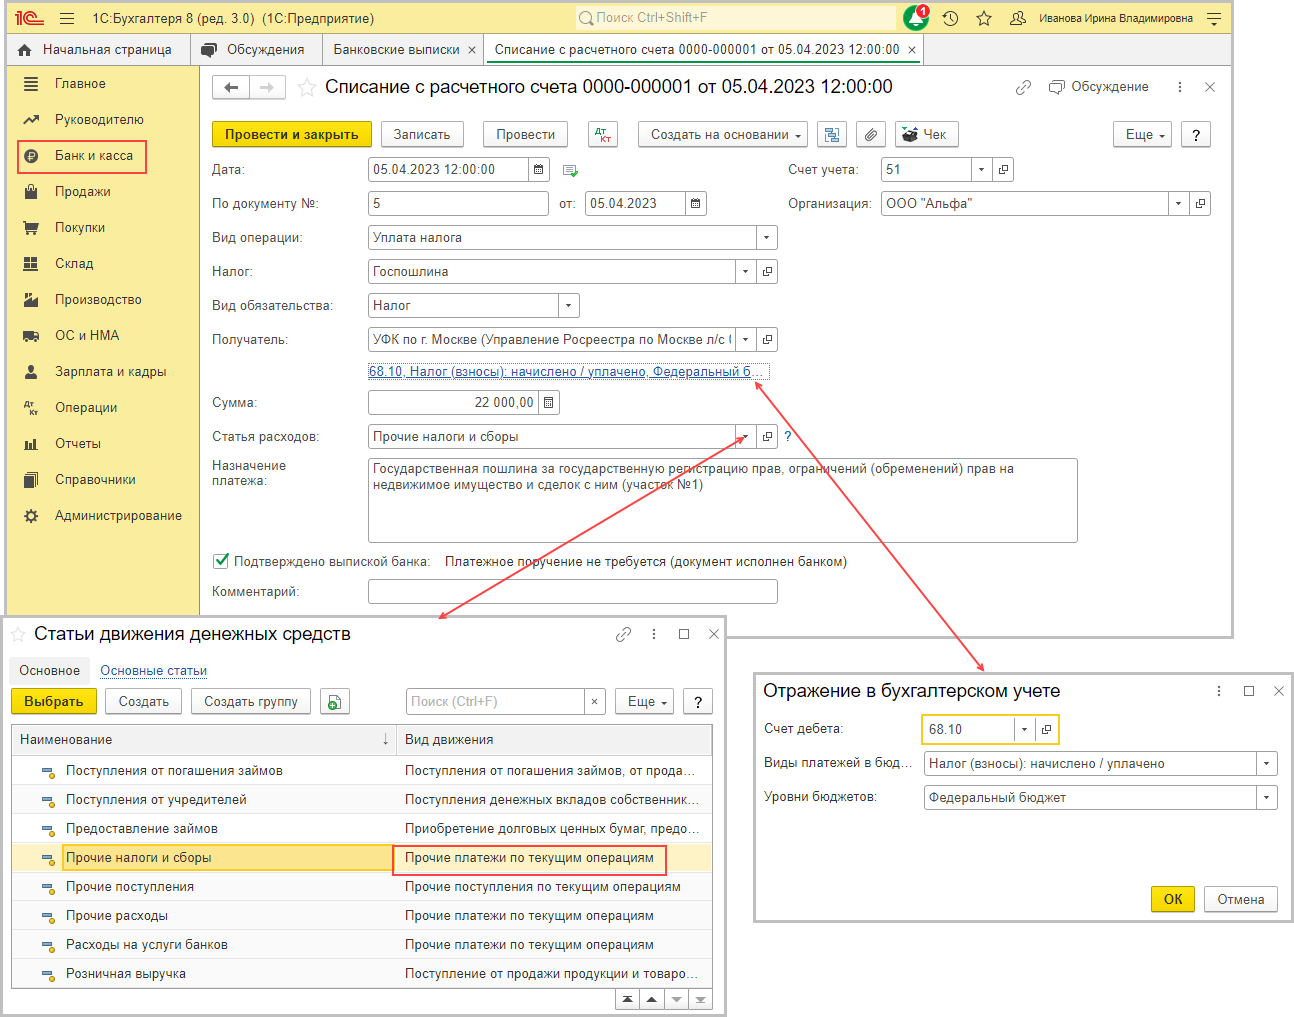Switch to Основные статьи tab
This screenshot has width=1294, height=1017.
tap(154, 671)
